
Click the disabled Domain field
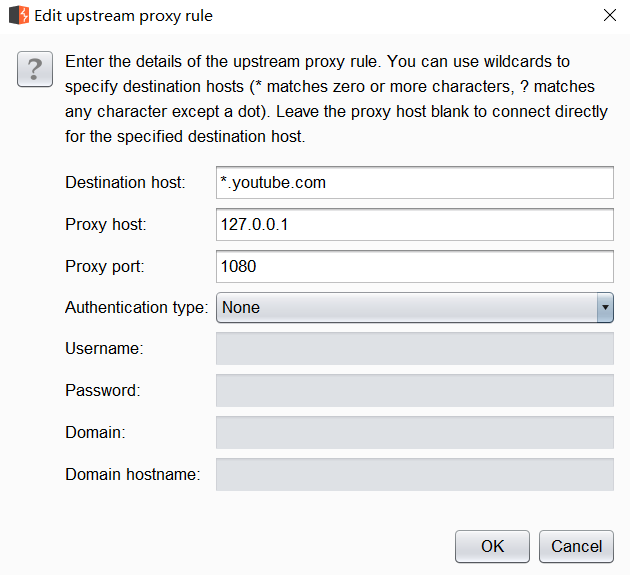pyautogui.click(x=414, y=433)
